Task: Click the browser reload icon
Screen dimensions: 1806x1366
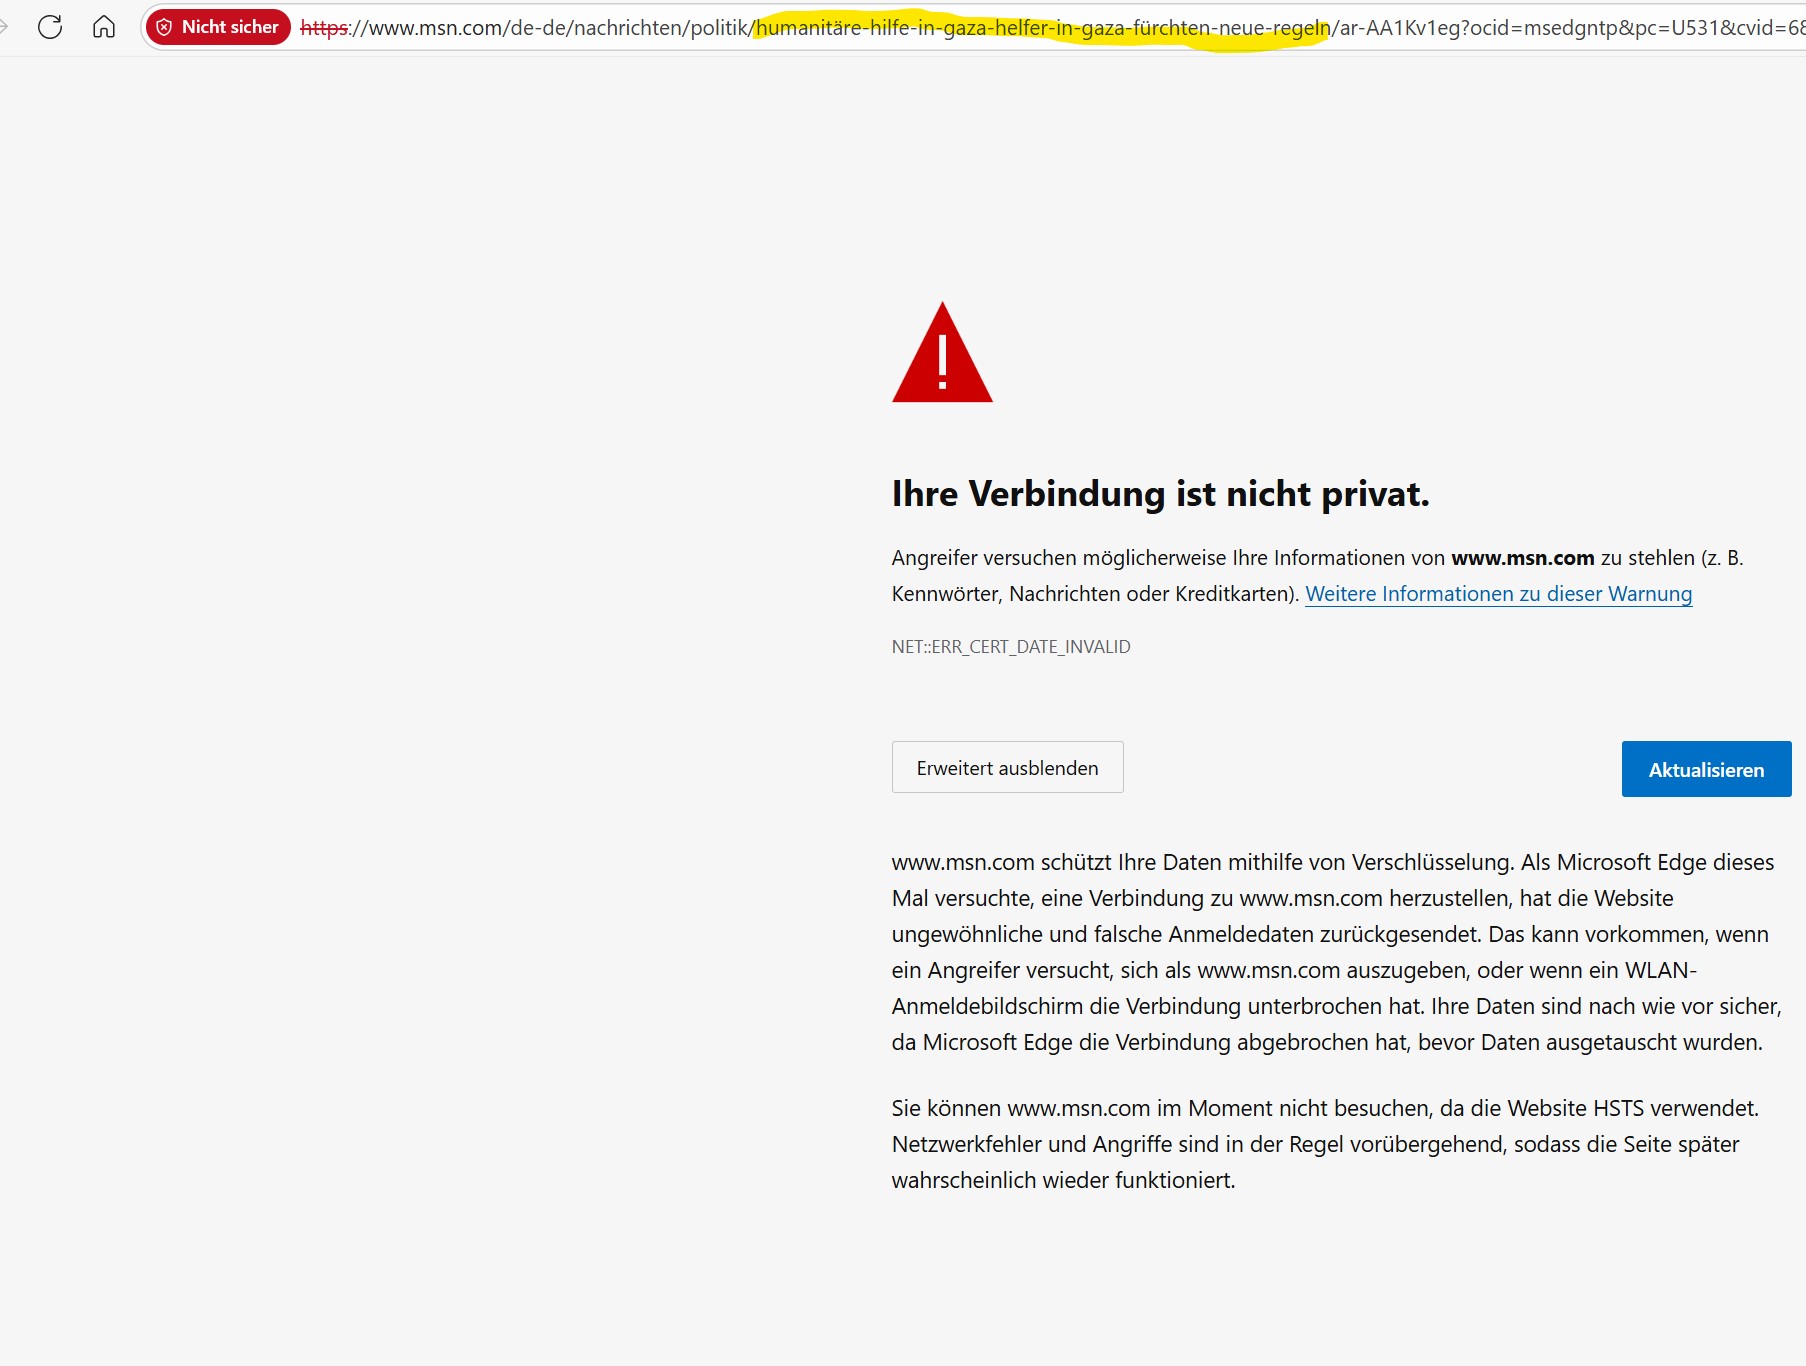Action: coord(50,27)
